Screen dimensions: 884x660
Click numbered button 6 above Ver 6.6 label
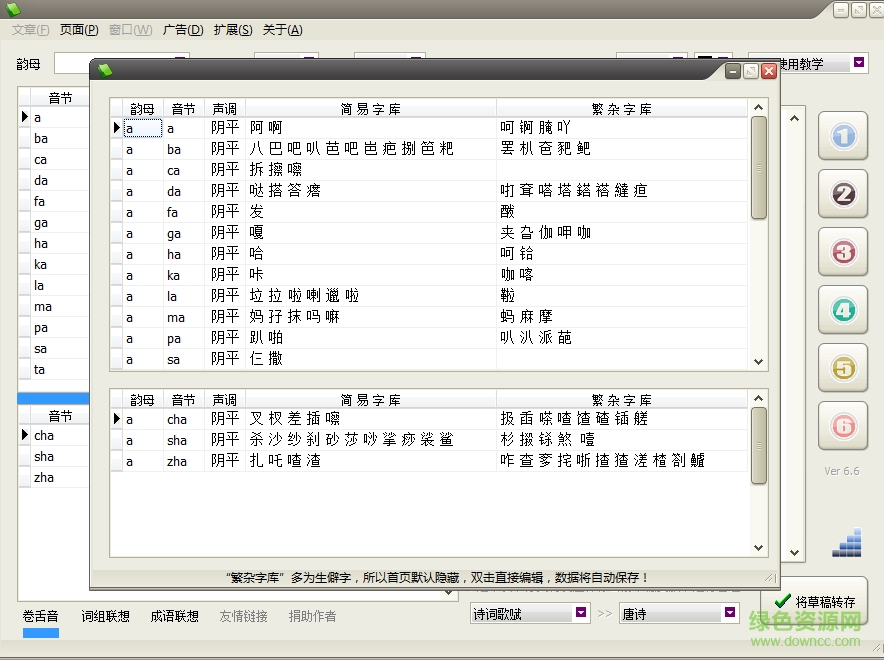843,426
